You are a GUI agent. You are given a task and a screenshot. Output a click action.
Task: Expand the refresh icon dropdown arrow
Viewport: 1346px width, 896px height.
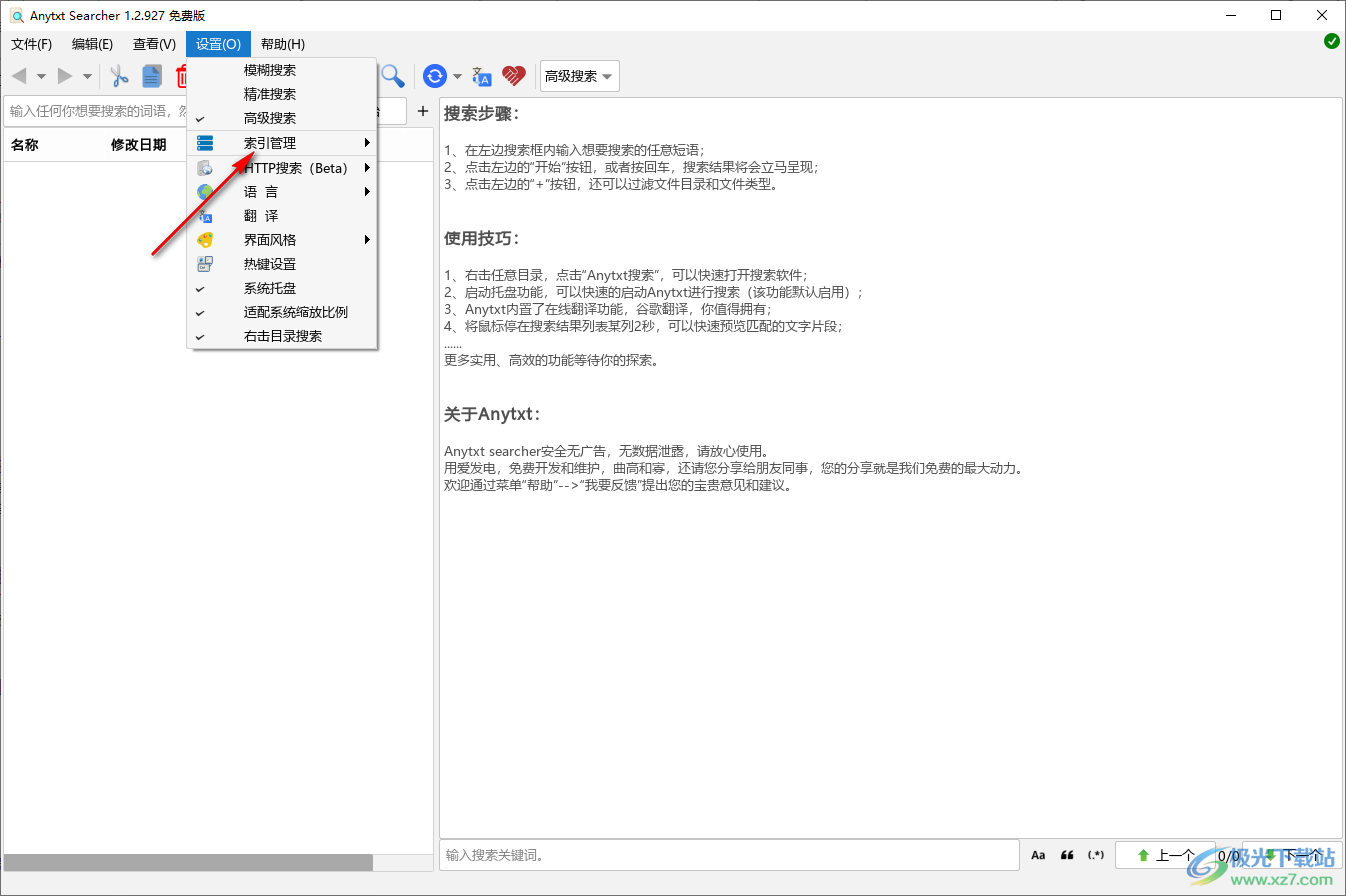[457, 77]
